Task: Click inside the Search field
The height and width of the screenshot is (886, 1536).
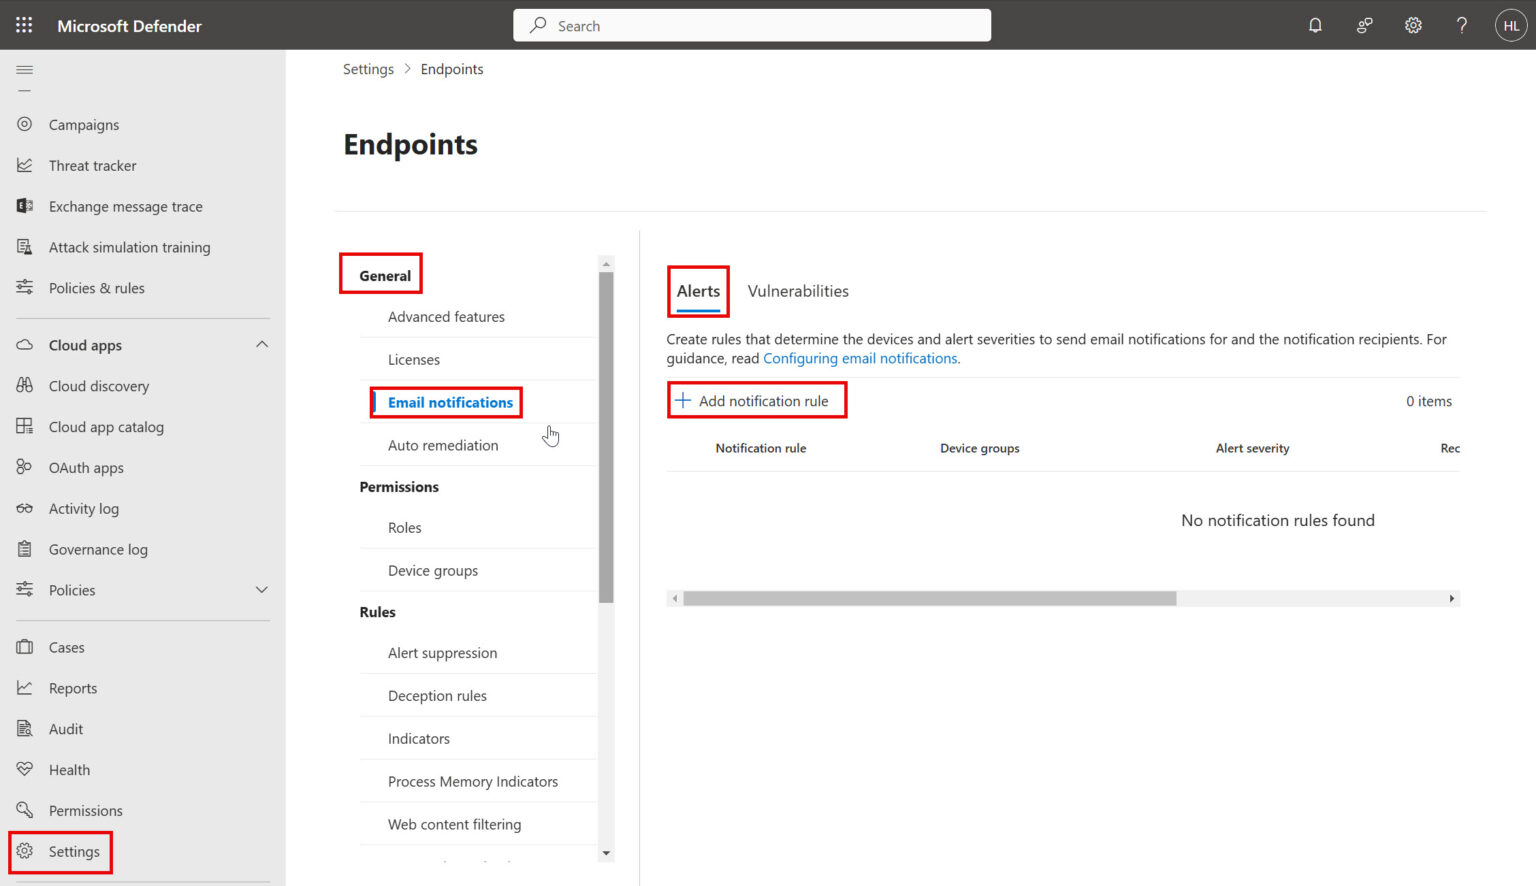Action: [751, 25]
